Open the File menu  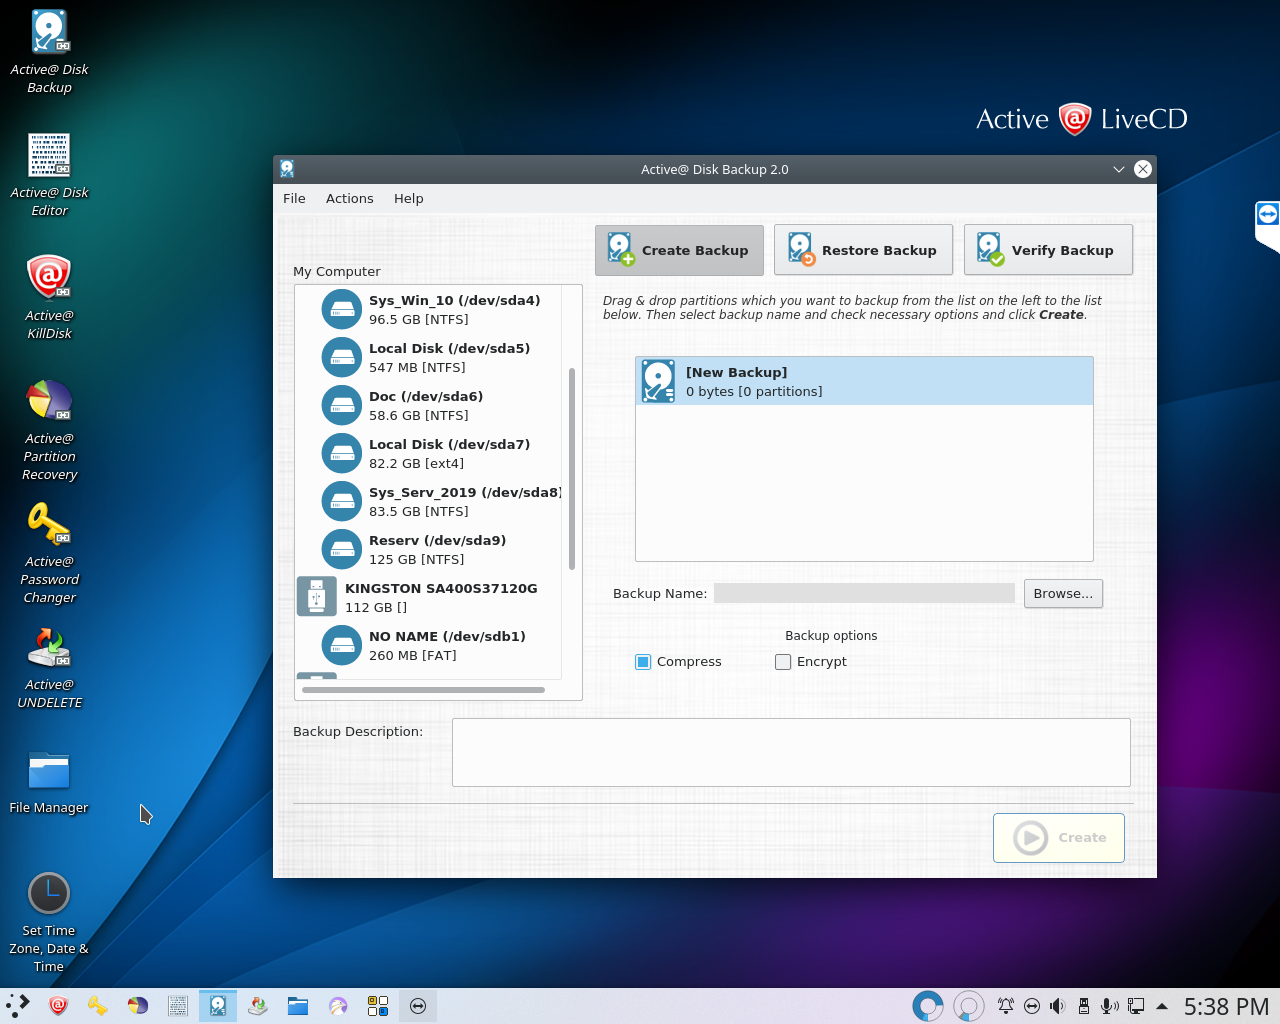coord(294,199)
